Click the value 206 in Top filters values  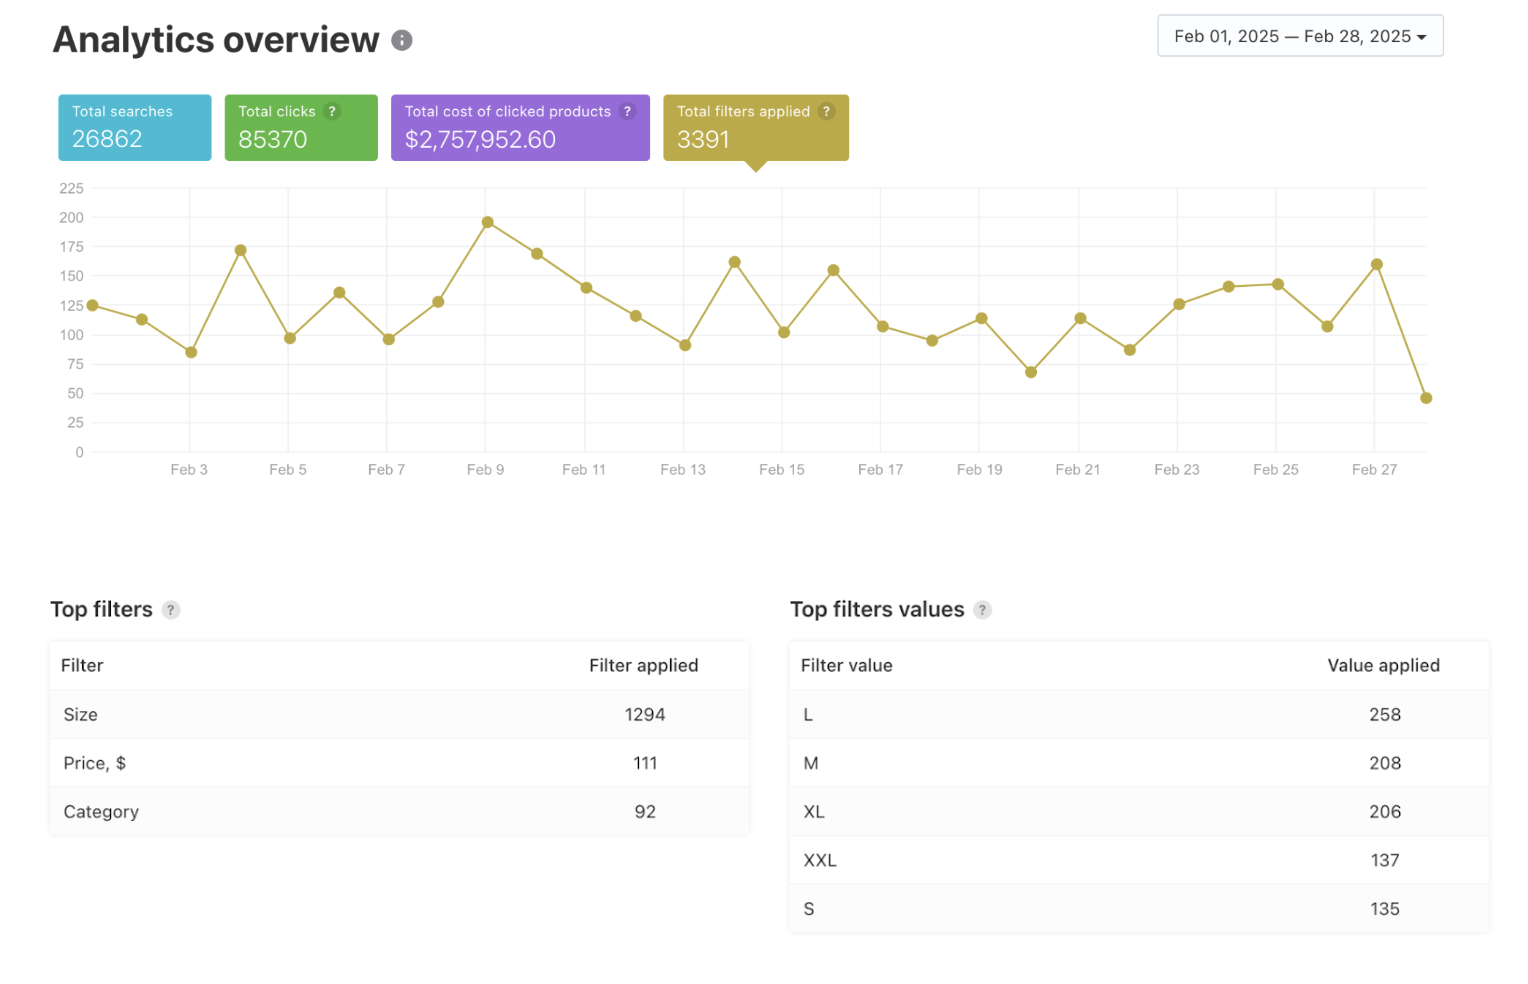click(1385, 812)
